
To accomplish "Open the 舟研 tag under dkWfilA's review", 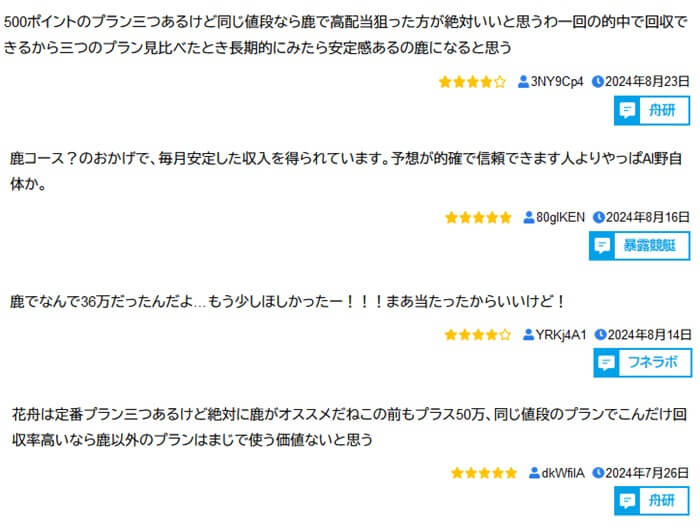I will pos(662,500).
